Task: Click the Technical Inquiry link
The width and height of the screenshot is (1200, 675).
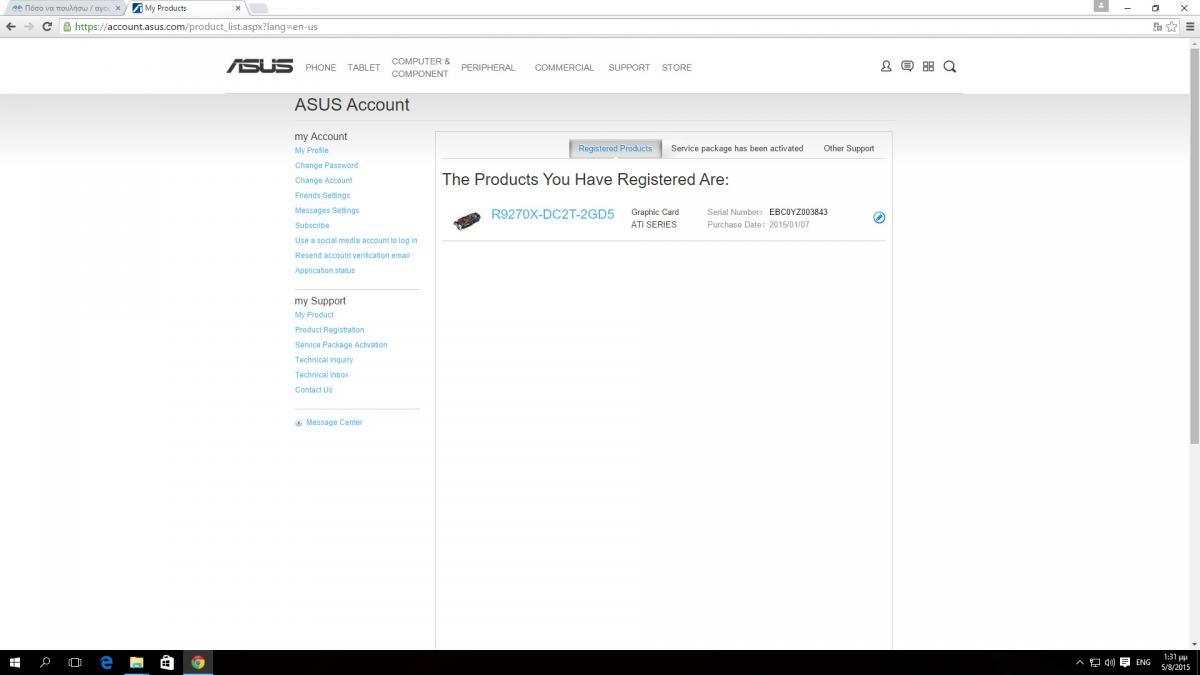Action: coord(324,360)
